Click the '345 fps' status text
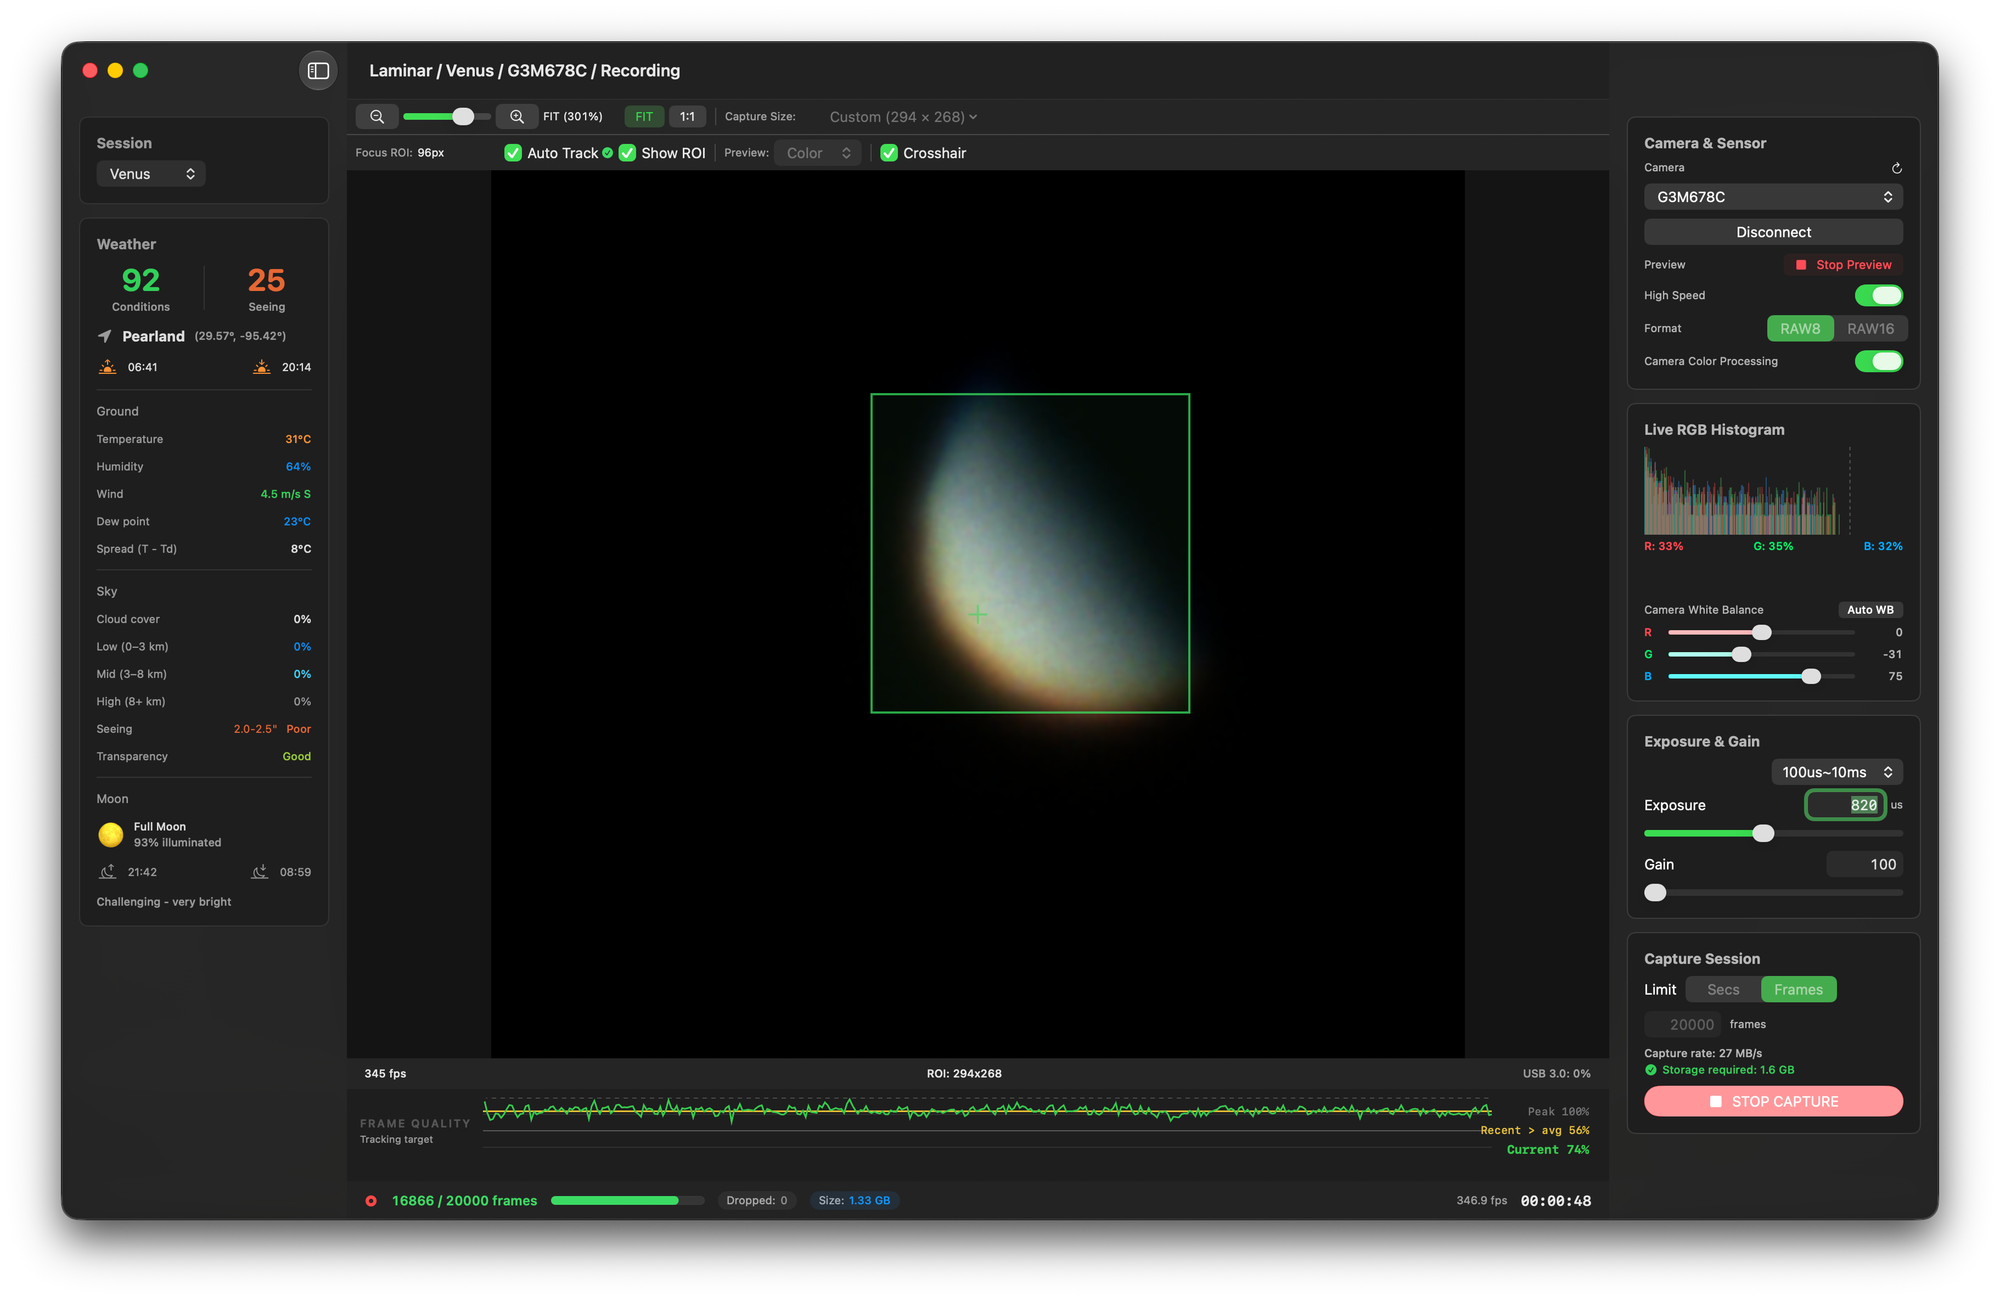The image size is (2000, 1301). point(385,1074)
